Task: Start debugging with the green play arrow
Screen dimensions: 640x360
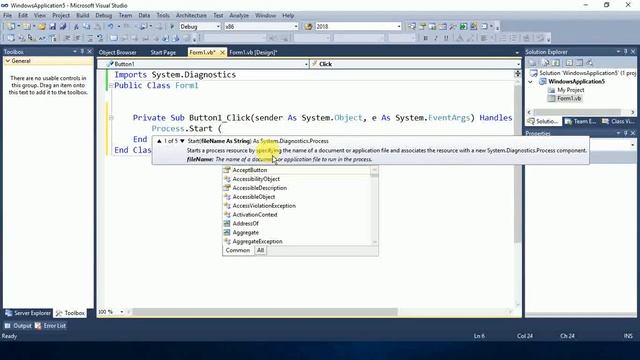Action: (172, 27)
